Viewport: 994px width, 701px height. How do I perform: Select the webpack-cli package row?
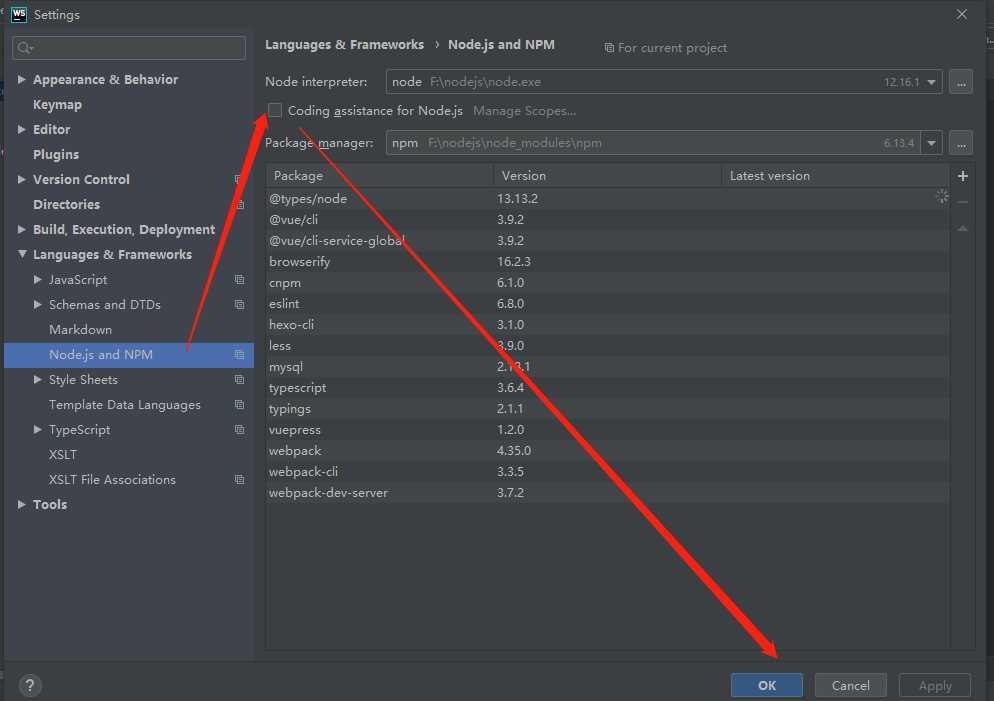607,472
